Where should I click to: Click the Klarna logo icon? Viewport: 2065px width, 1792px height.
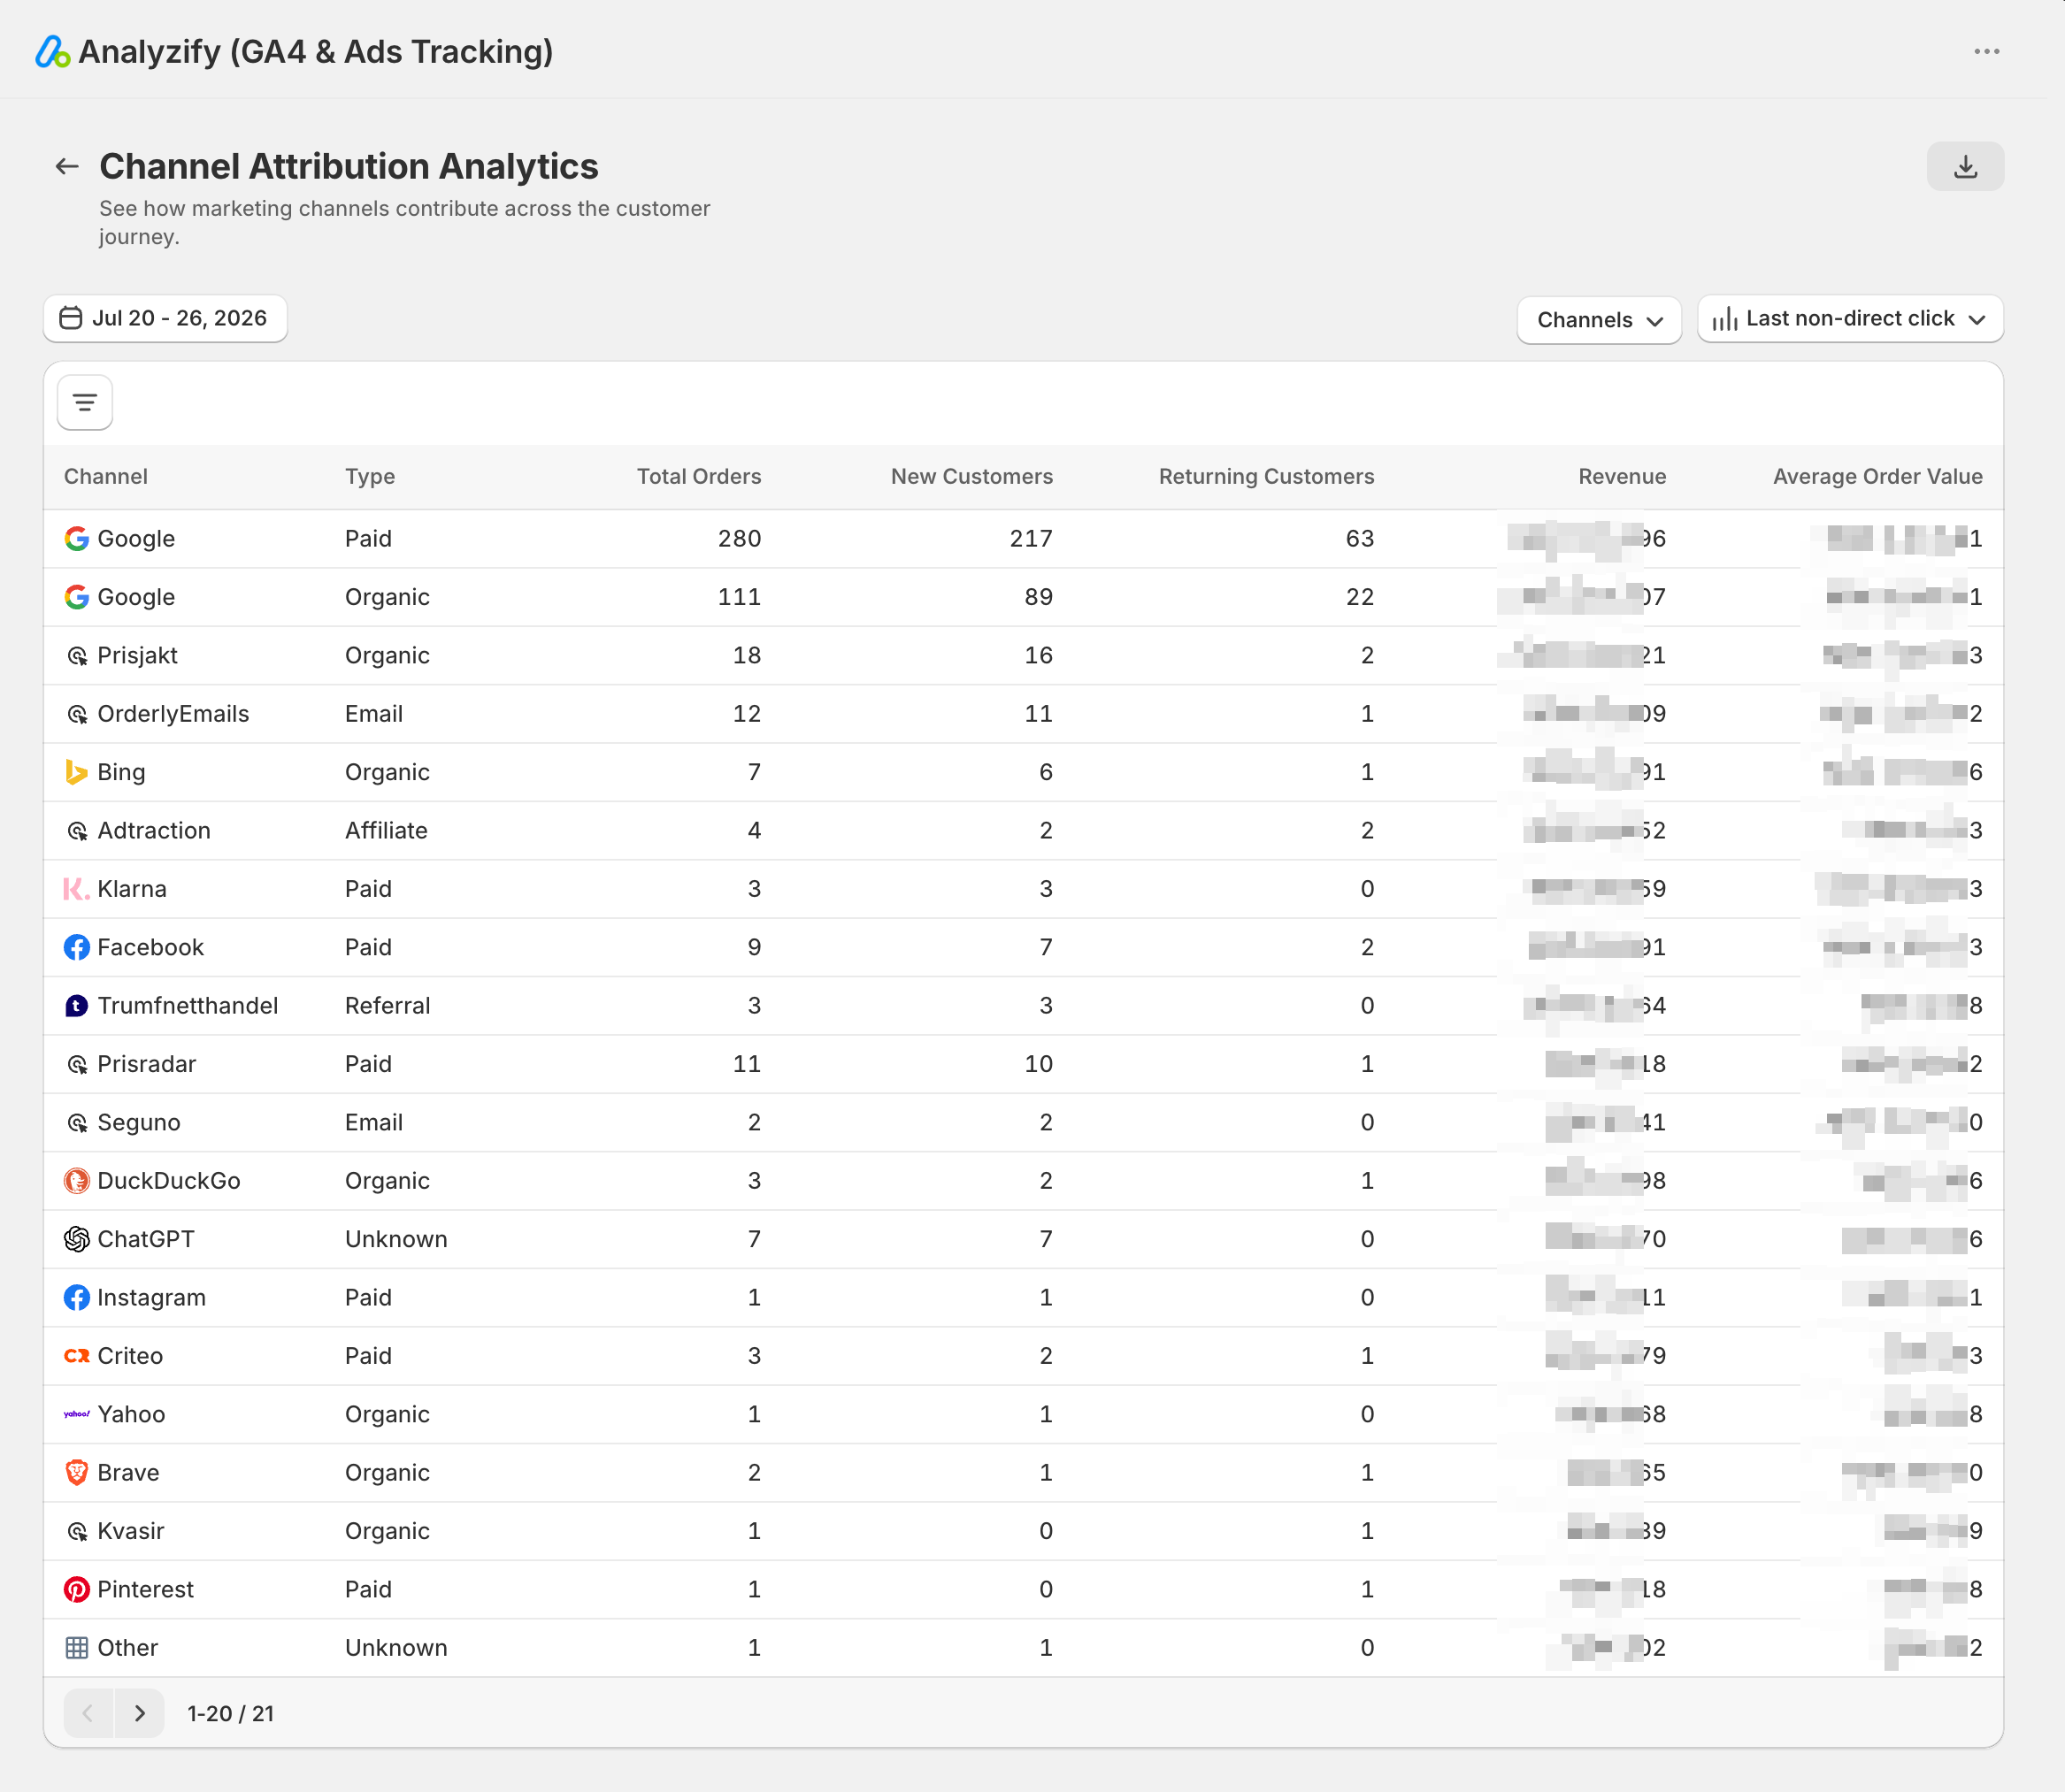(x=77, y=889)
